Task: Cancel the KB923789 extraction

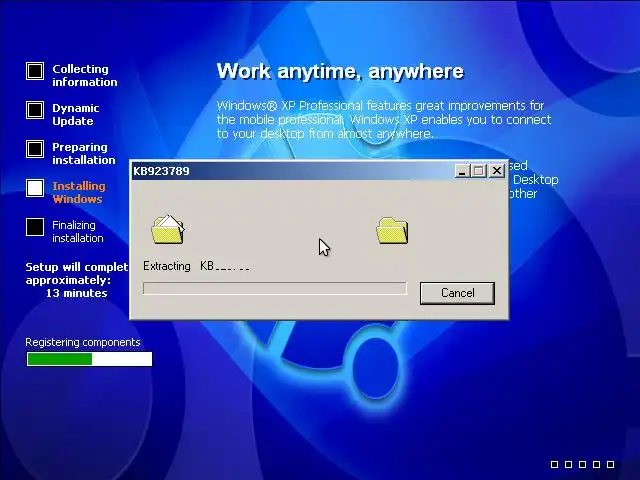Action: (x=457, y=293)
